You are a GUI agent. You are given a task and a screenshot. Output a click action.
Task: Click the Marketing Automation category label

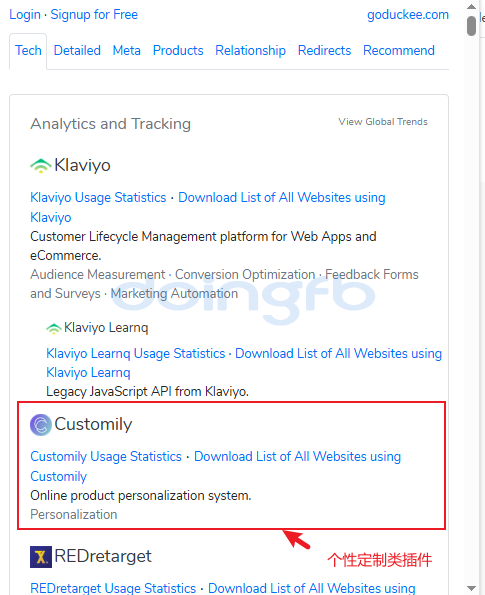(x=174, y=293)
